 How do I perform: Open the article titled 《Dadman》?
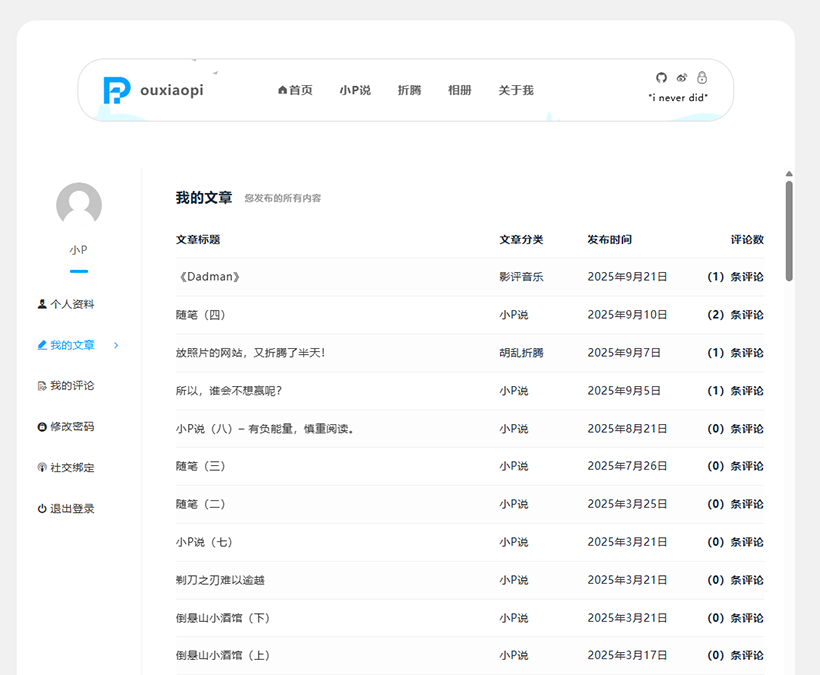[208, 277]
